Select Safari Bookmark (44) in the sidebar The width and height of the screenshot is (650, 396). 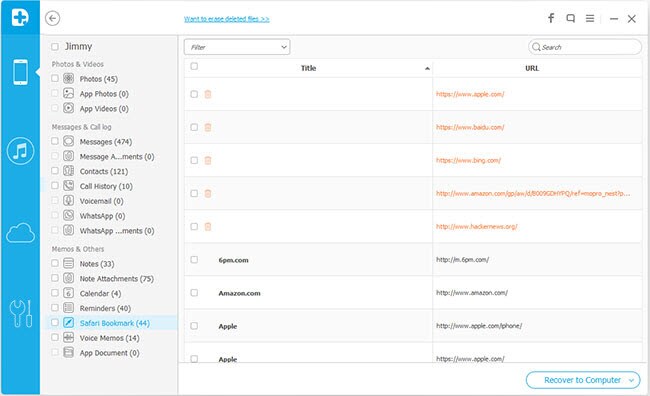pos(114,323)
